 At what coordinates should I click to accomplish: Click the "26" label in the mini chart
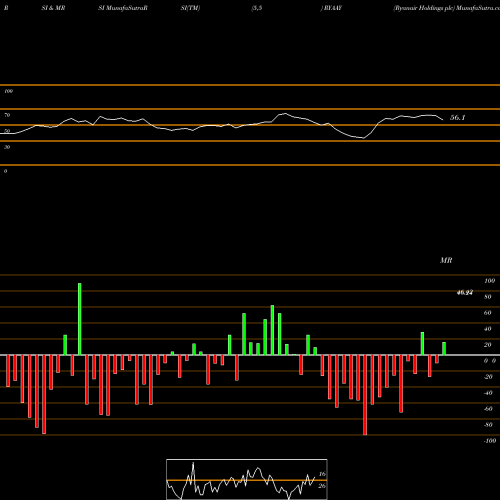tap(322, 486)
